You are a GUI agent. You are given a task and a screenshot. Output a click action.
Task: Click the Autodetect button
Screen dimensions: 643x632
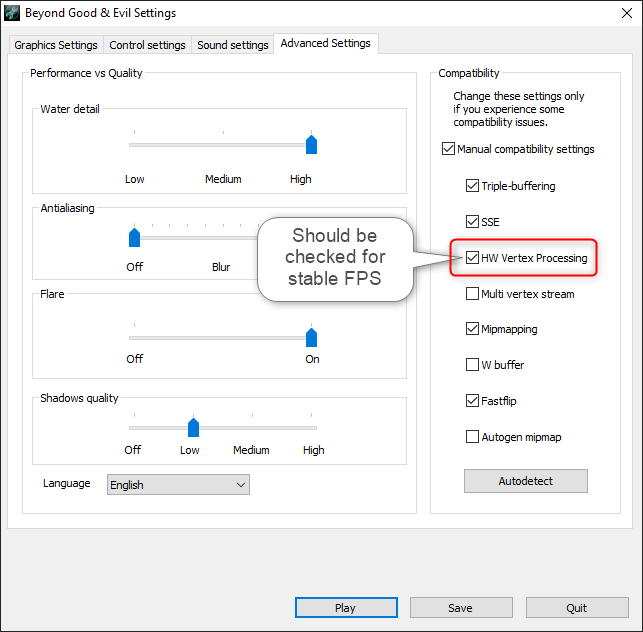(526, 481)
